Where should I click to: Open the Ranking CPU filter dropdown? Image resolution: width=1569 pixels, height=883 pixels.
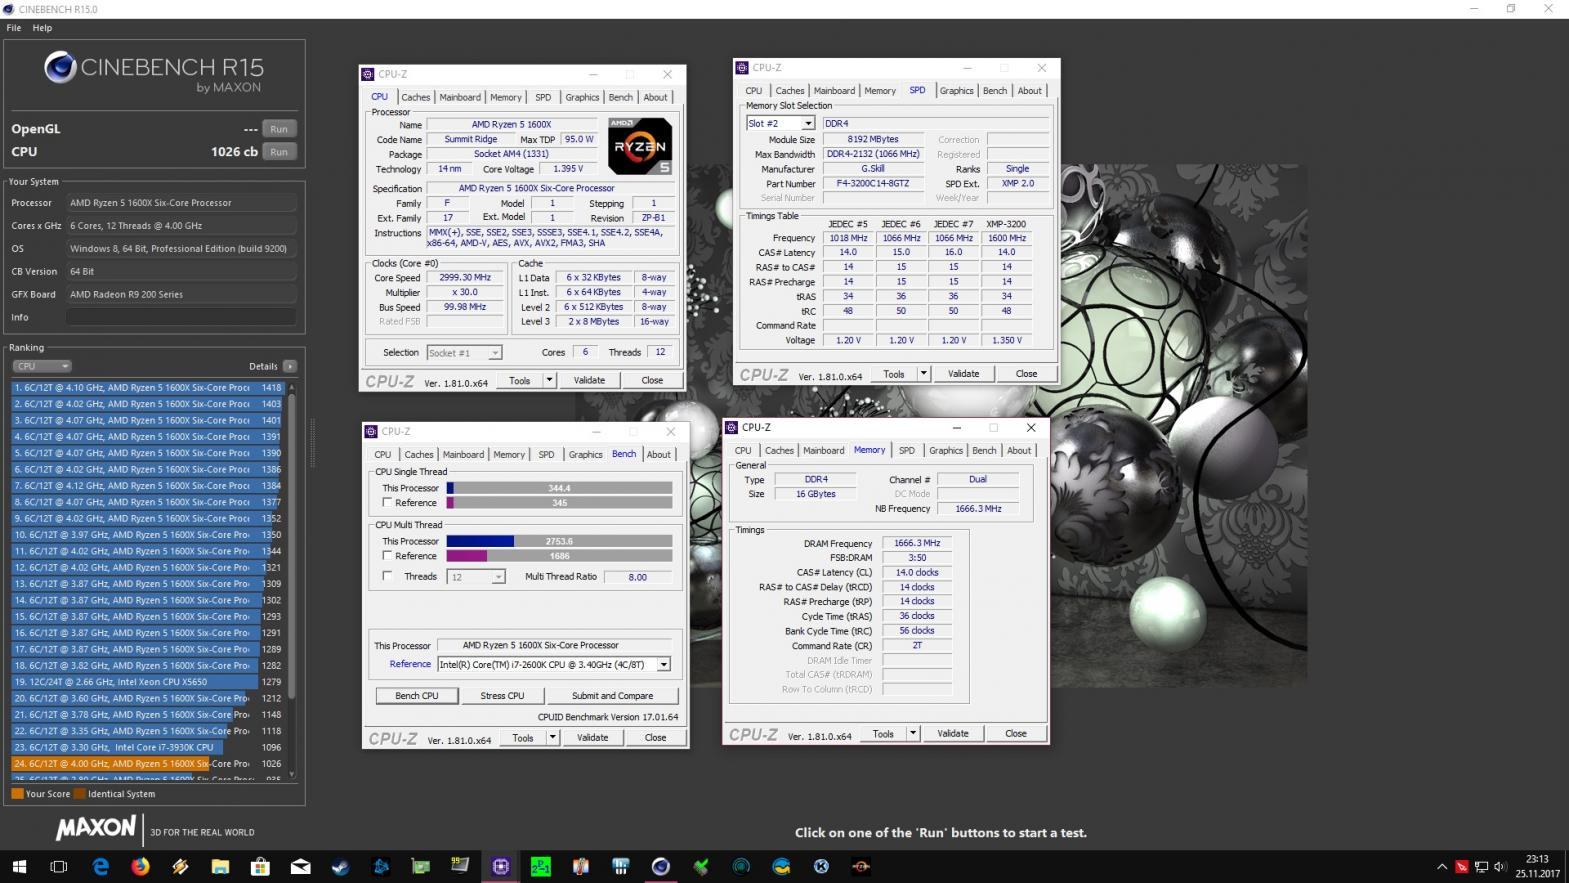[x=41, y=366]
